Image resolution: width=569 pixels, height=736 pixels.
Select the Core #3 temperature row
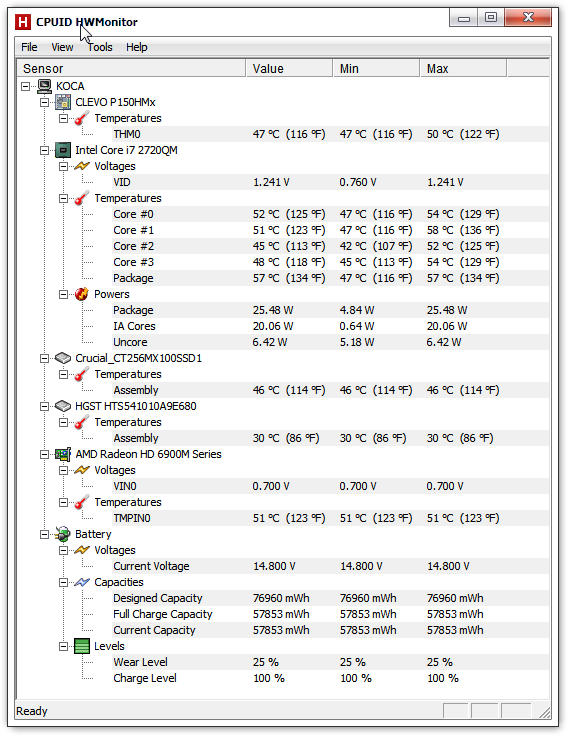[331, 262]
